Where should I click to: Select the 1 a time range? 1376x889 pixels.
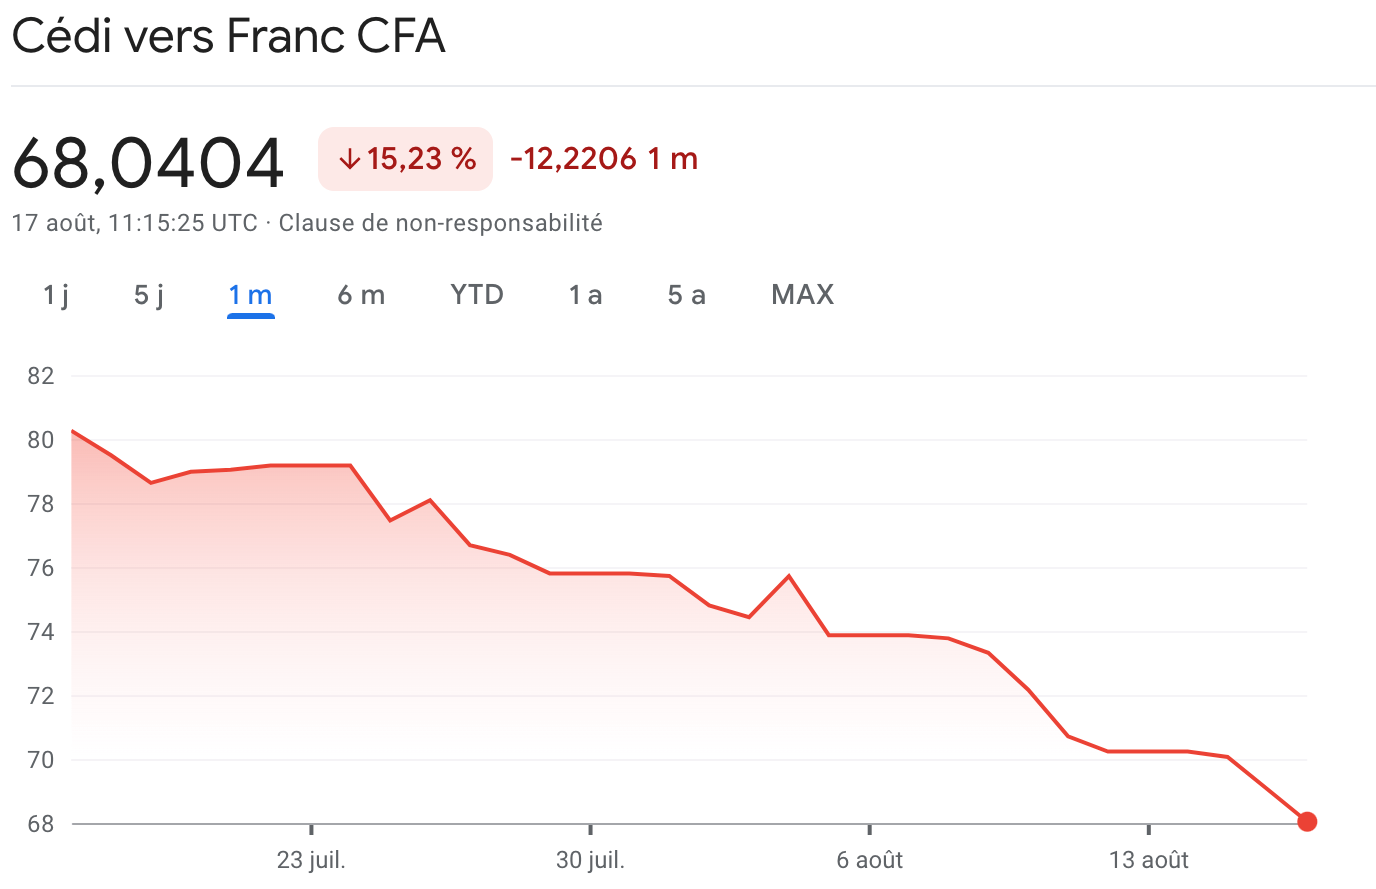585,294
